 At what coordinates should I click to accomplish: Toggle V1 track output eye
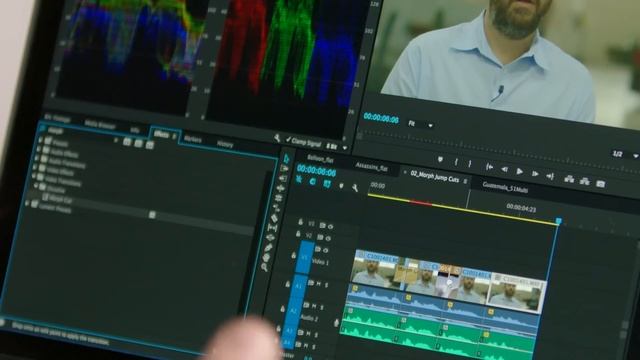pos(325,250)
